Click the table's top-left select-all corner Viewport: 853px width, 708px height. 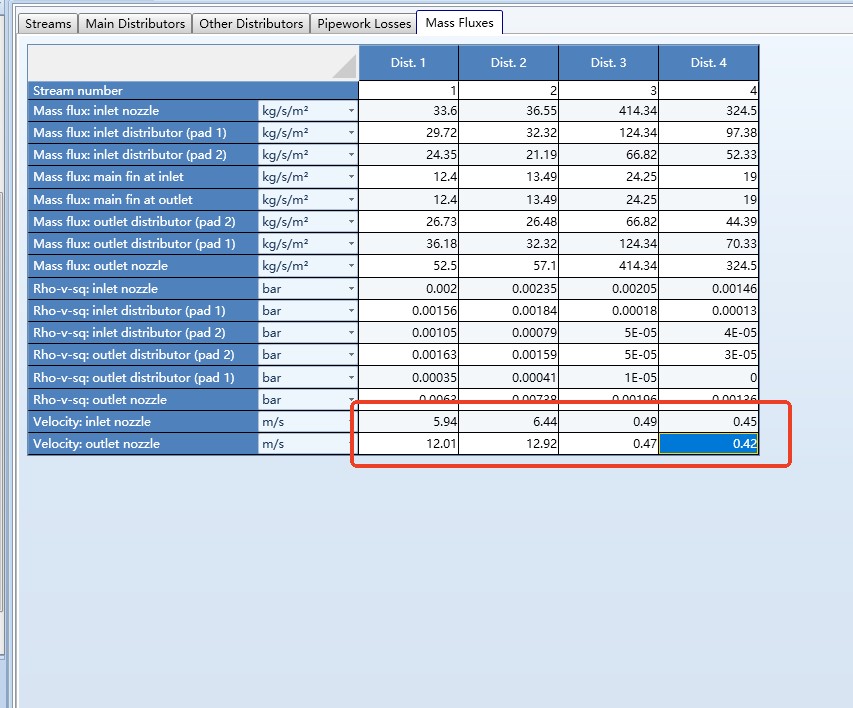click(192, 63)
